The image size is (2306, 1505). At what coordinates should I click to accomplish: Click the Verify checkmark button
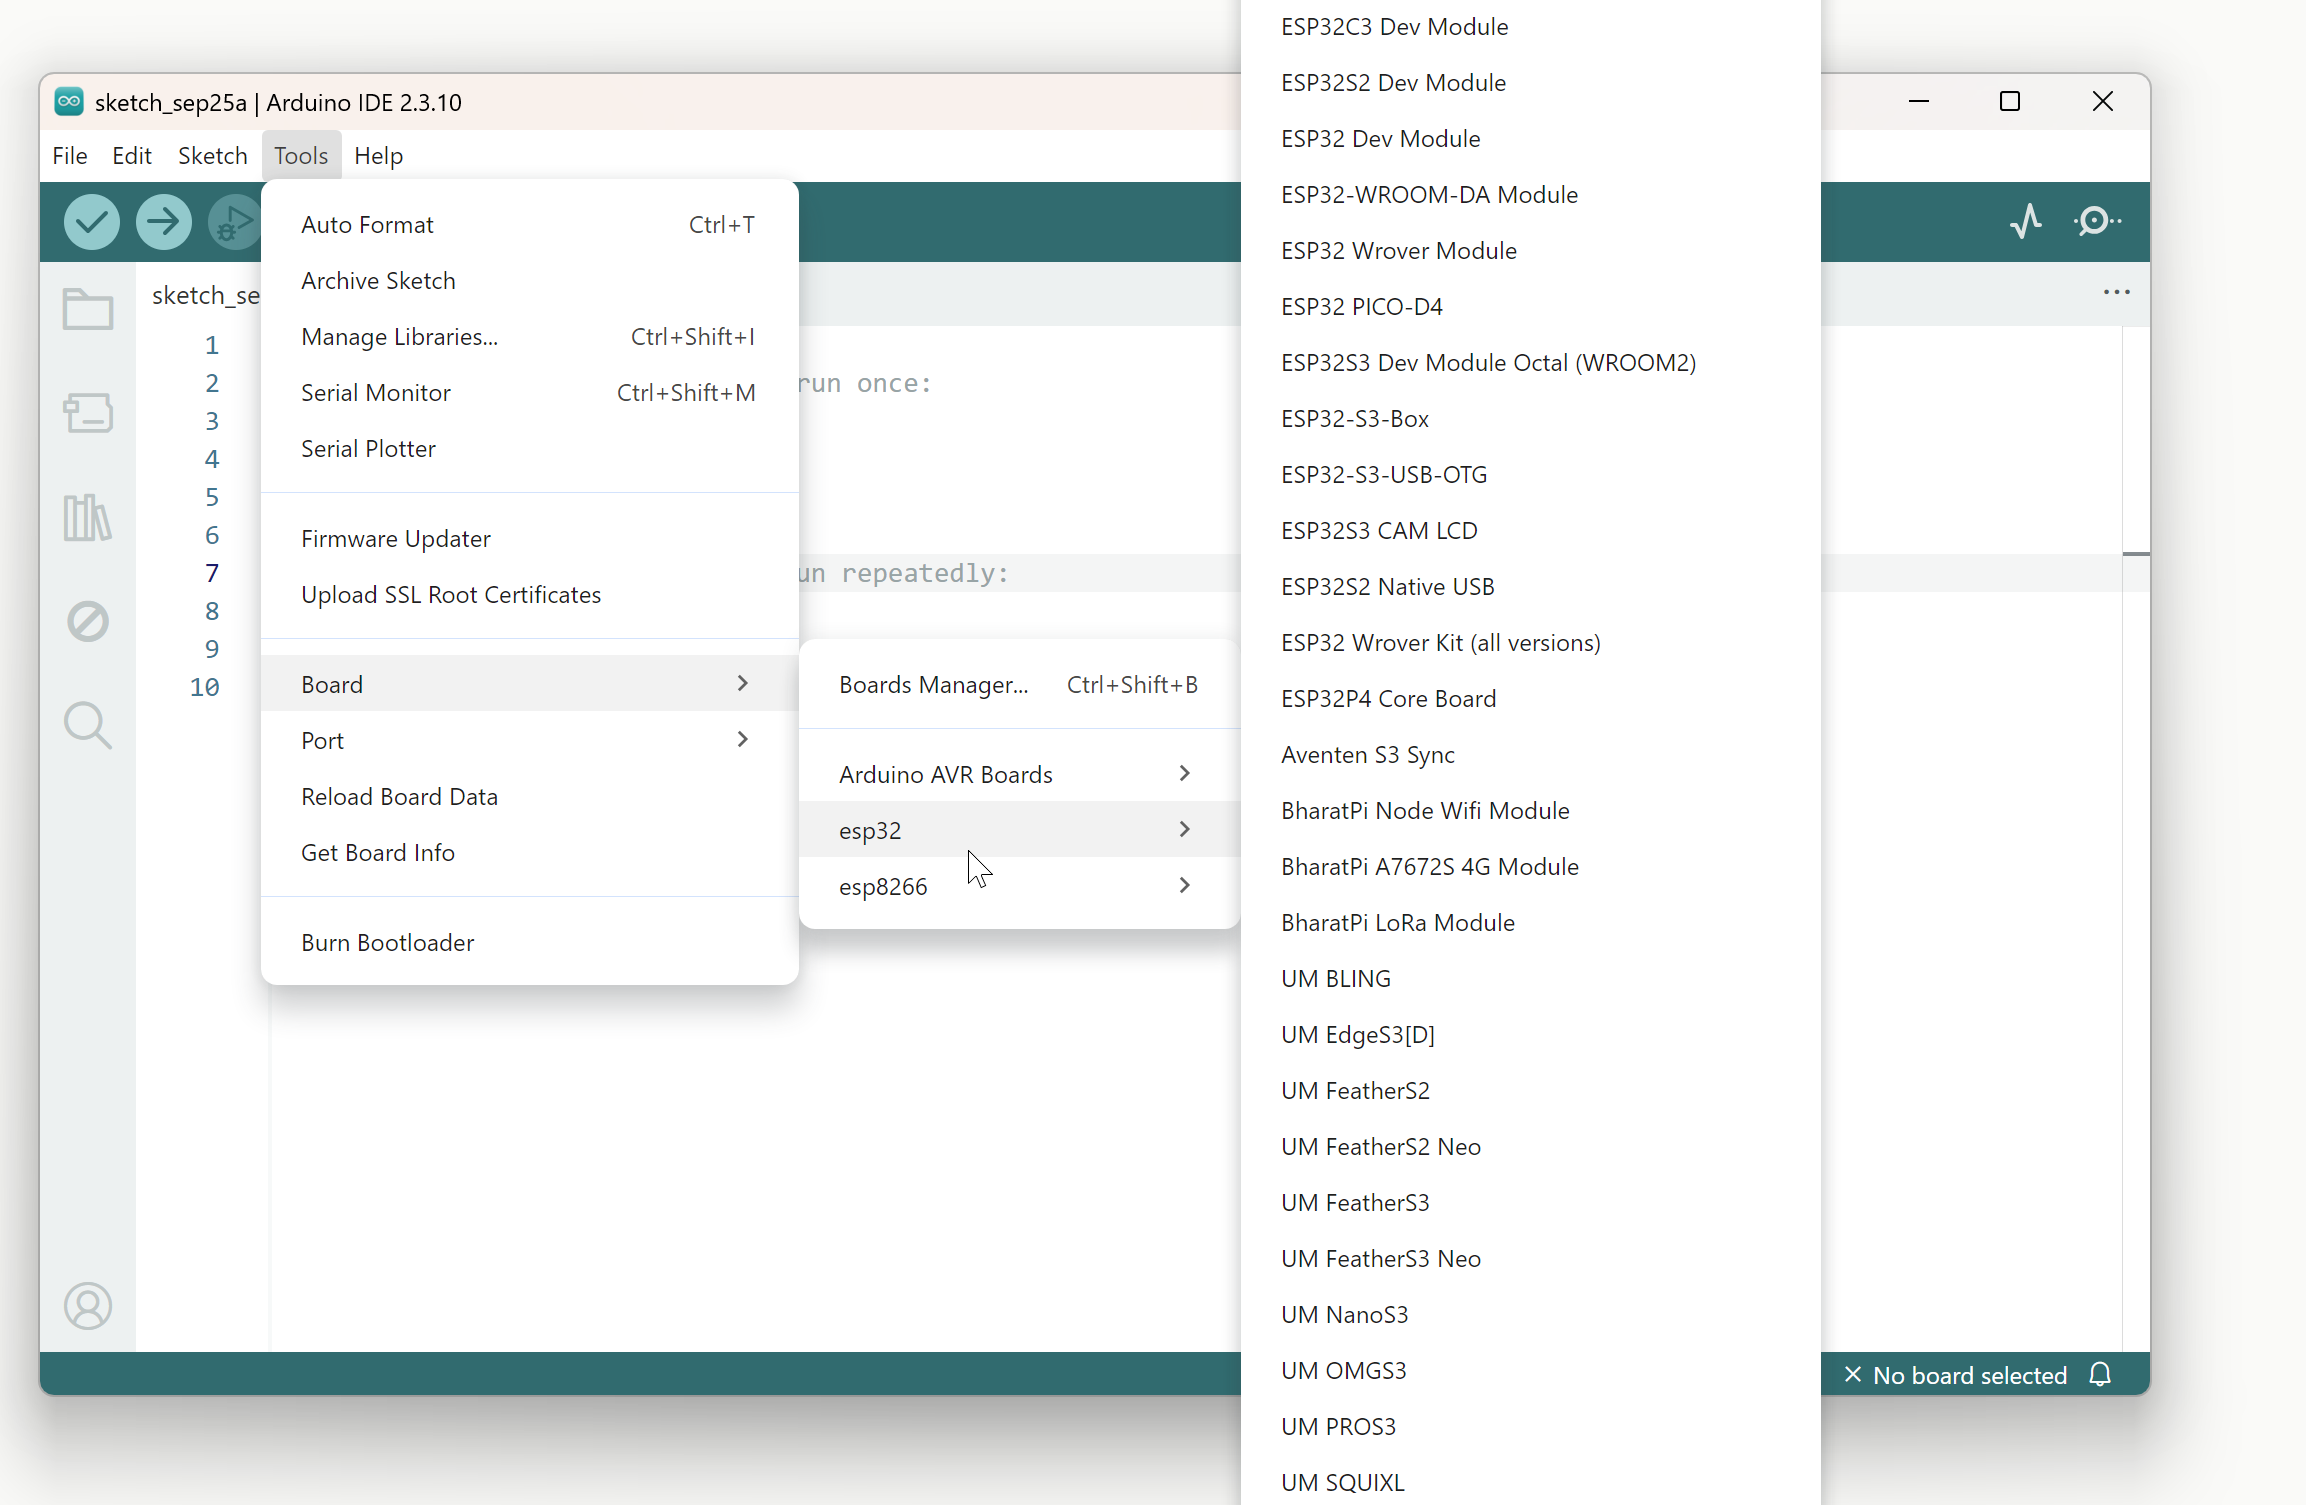(92, 222)
